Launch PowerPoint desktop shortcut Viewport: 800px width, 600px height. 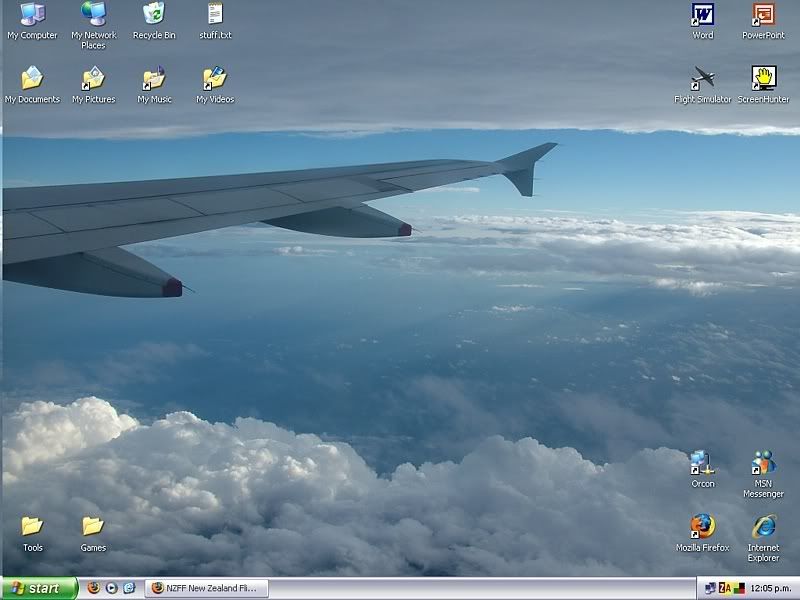[x=763, y=15]
